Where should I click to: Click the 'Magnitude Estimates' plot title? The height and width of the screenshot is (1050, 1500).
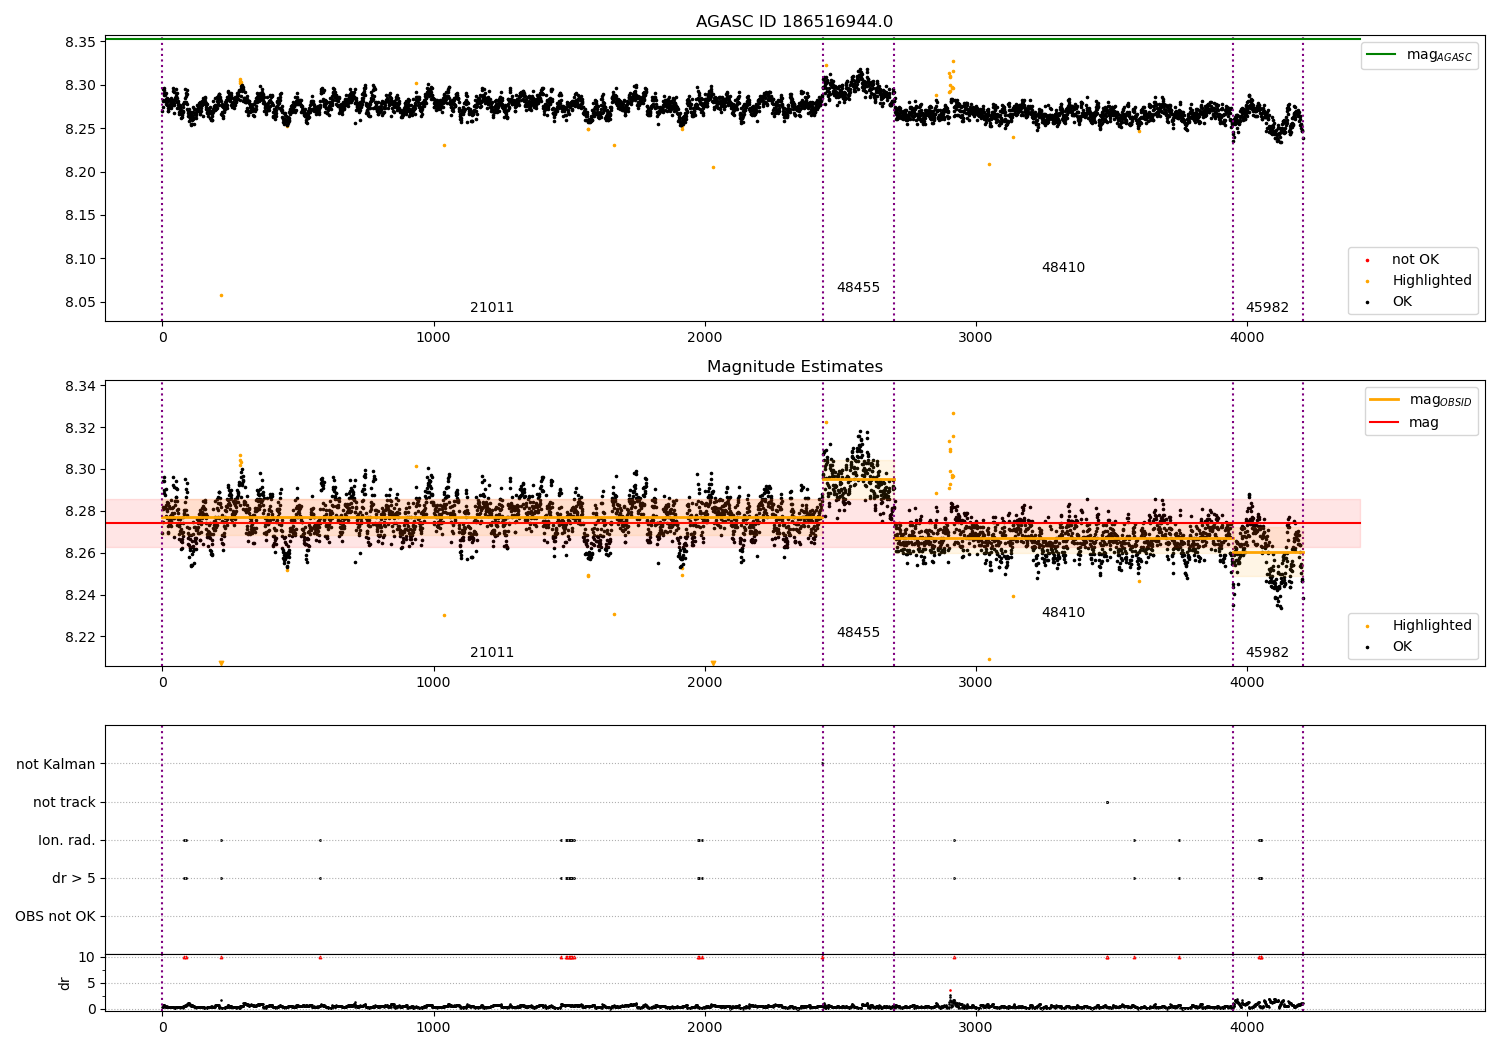[794, 367]
